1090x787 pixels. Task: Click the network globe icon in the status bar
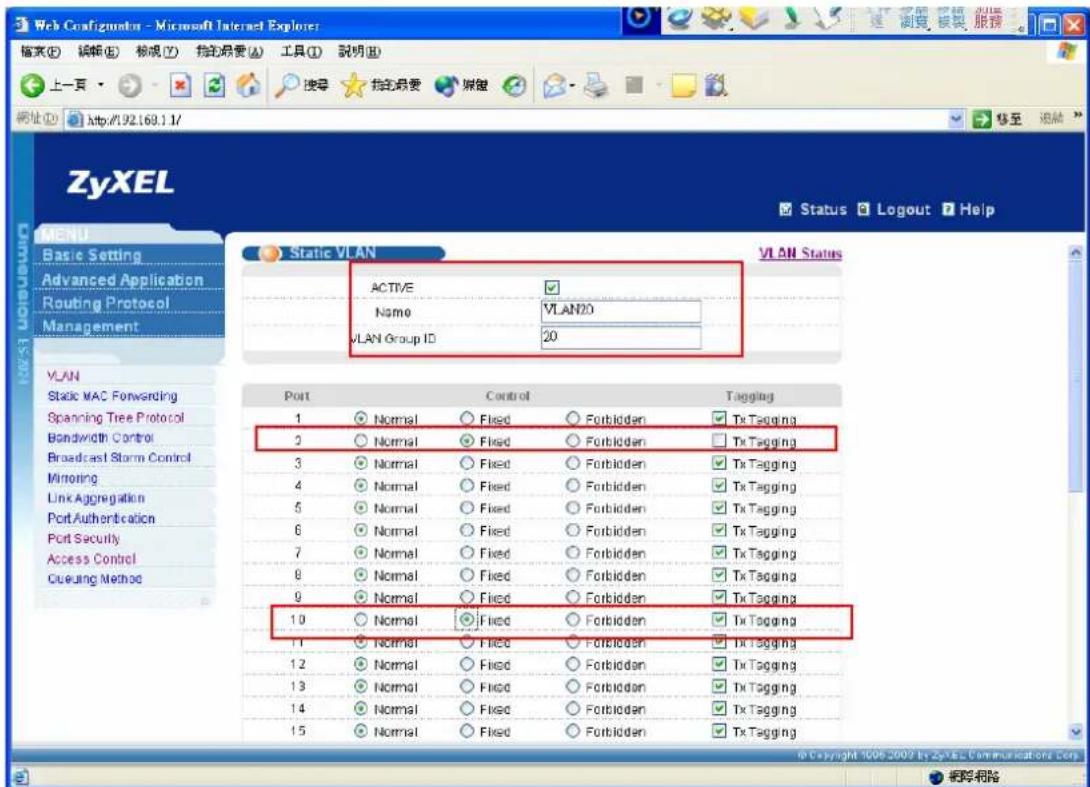point(936,777)
